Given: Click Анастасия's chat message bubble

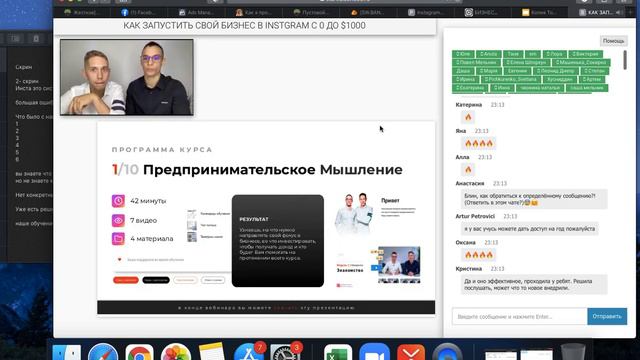Looking at the screenshot, I should point(534,199).
